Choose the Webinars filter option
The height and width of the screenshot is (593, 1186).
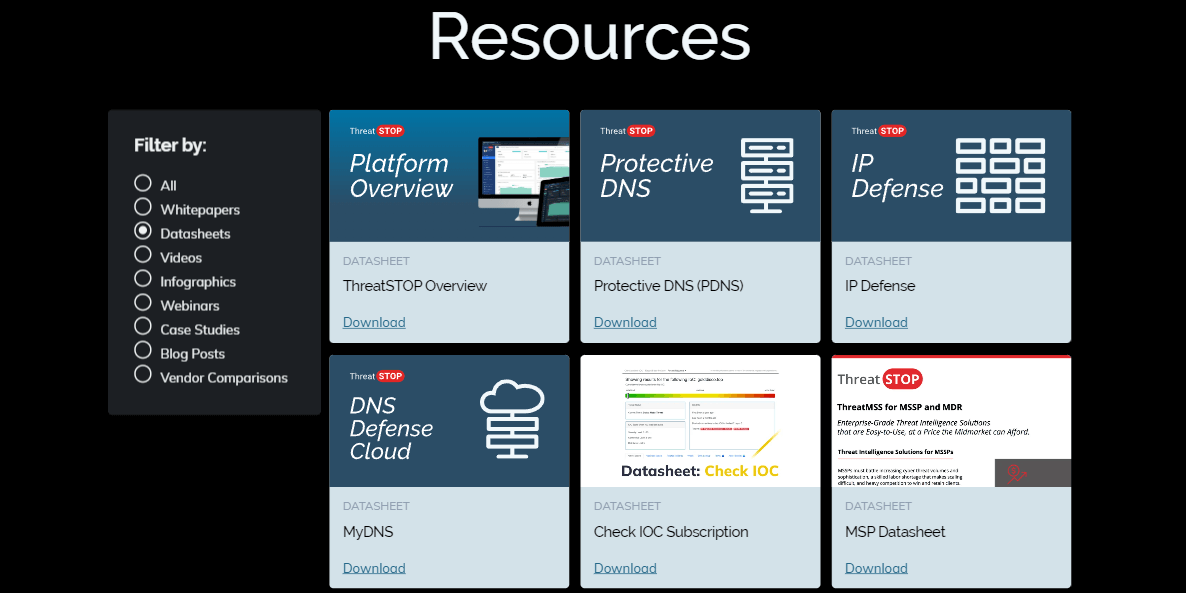click(x=143, y=304)
